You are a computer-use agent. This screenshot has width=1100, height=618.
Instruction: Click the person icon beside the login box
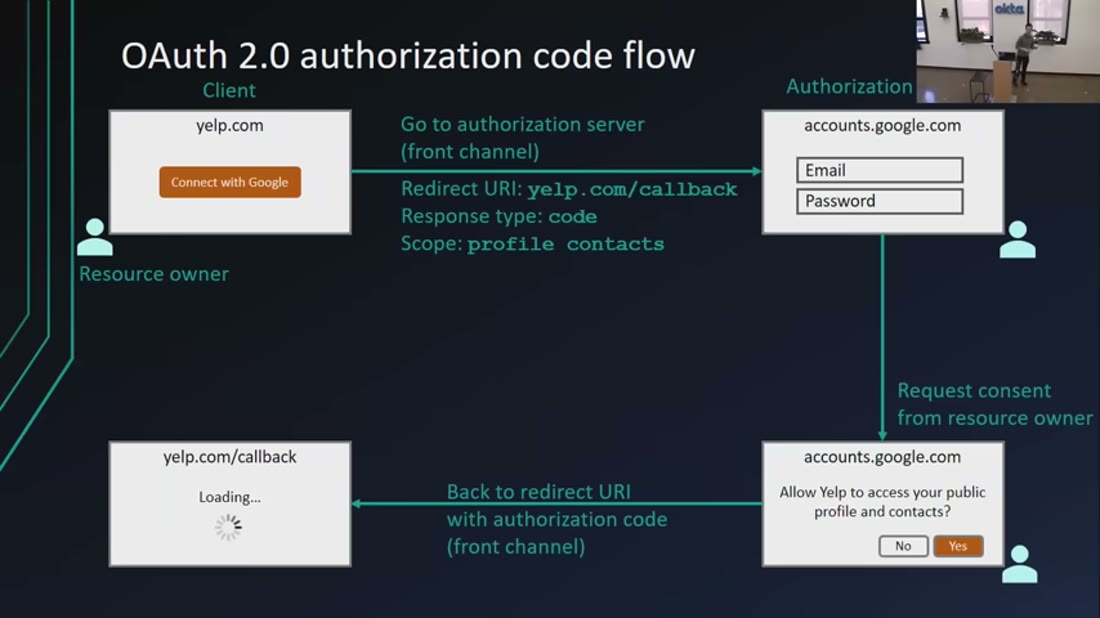click(x=1017, y=240)
